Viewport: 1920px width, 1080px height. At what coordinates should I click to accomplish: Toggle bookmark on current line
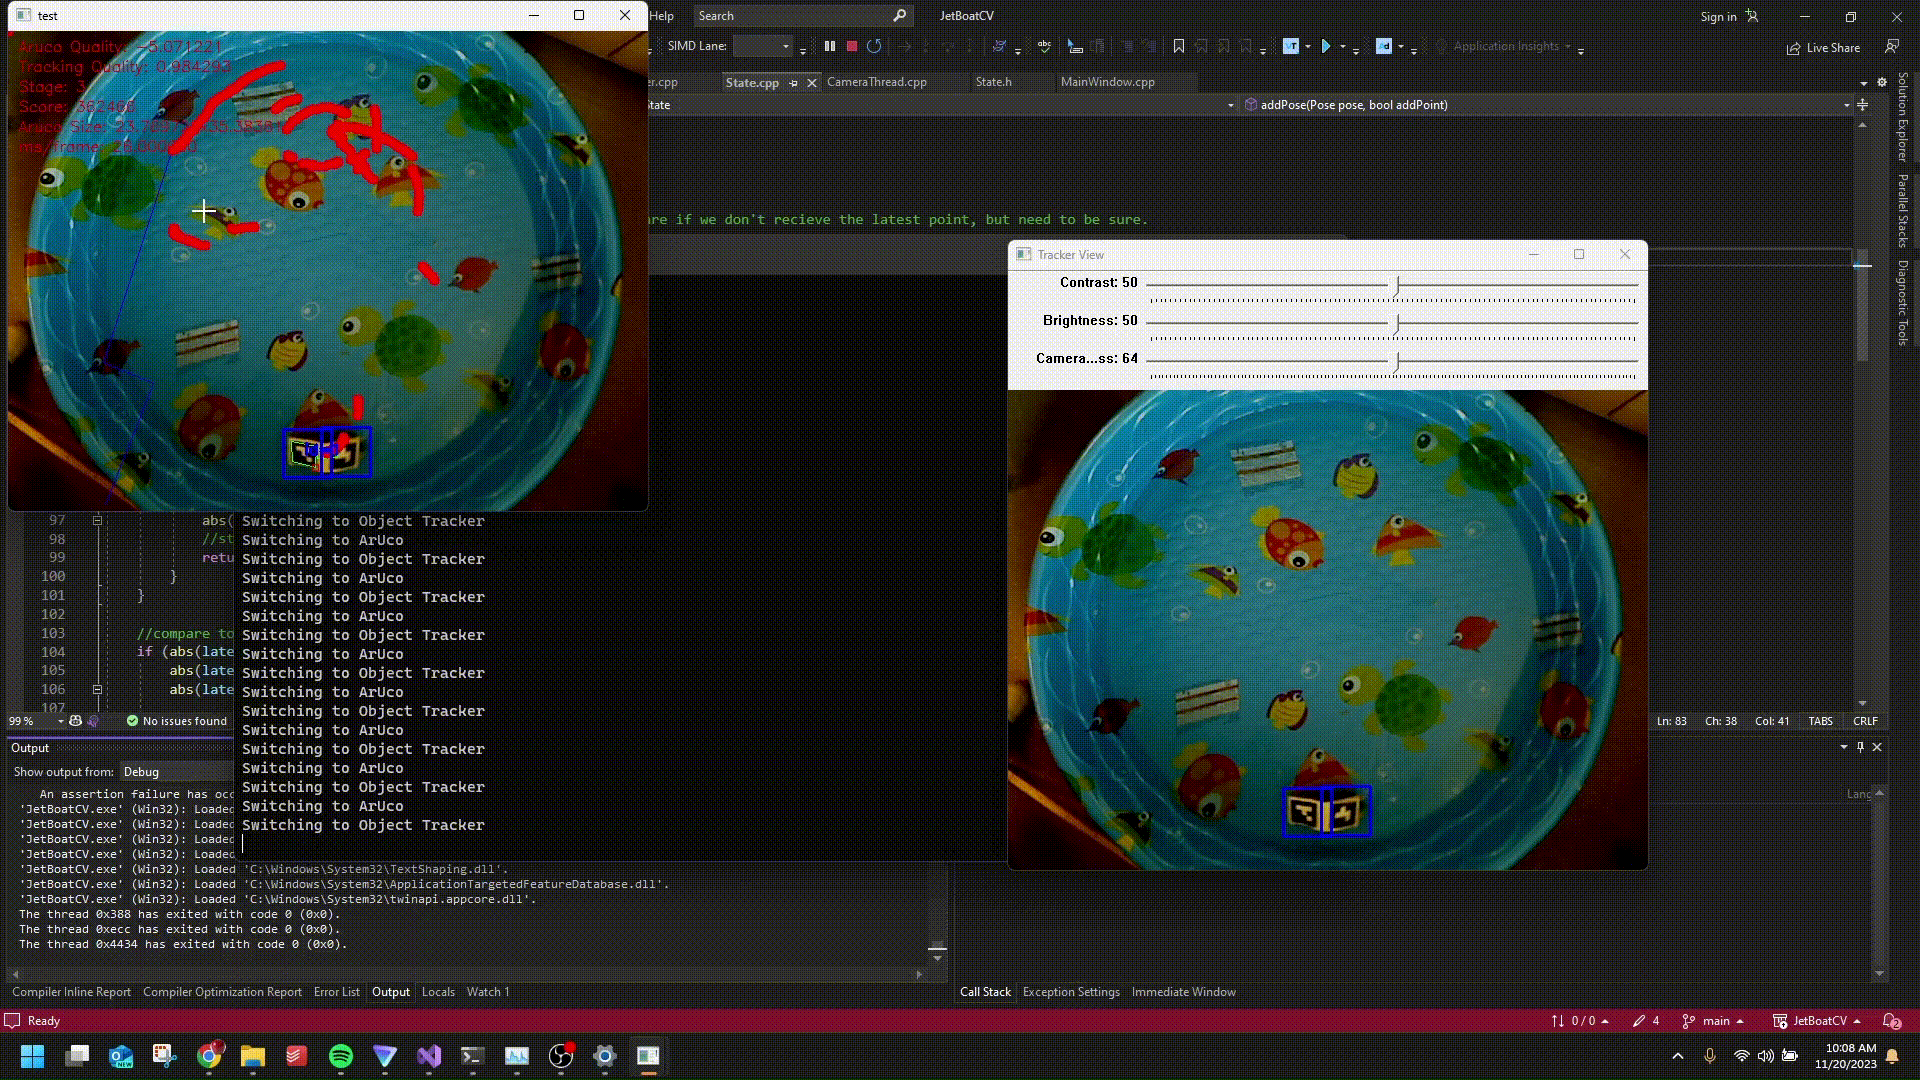point(1179,46)
